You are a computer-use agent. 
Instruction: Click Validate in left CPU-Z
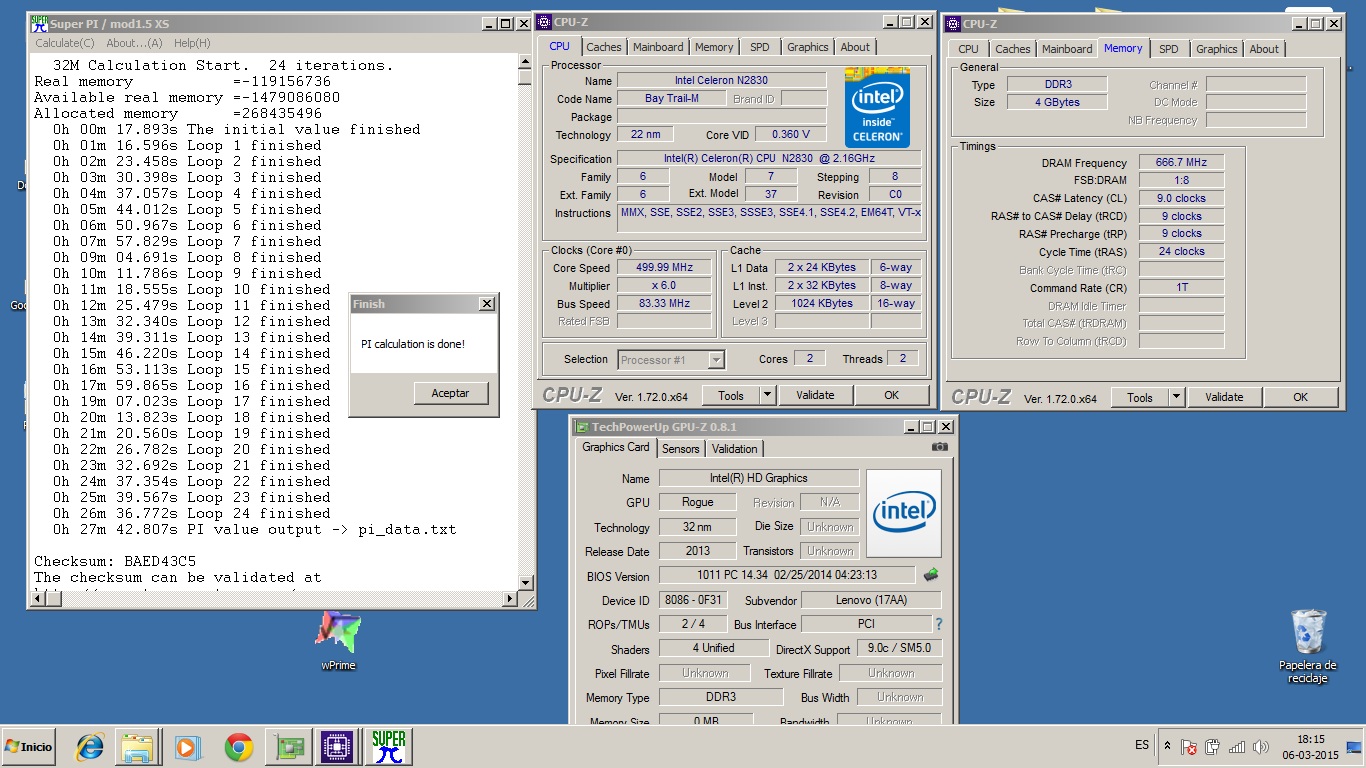pos(815,395)
